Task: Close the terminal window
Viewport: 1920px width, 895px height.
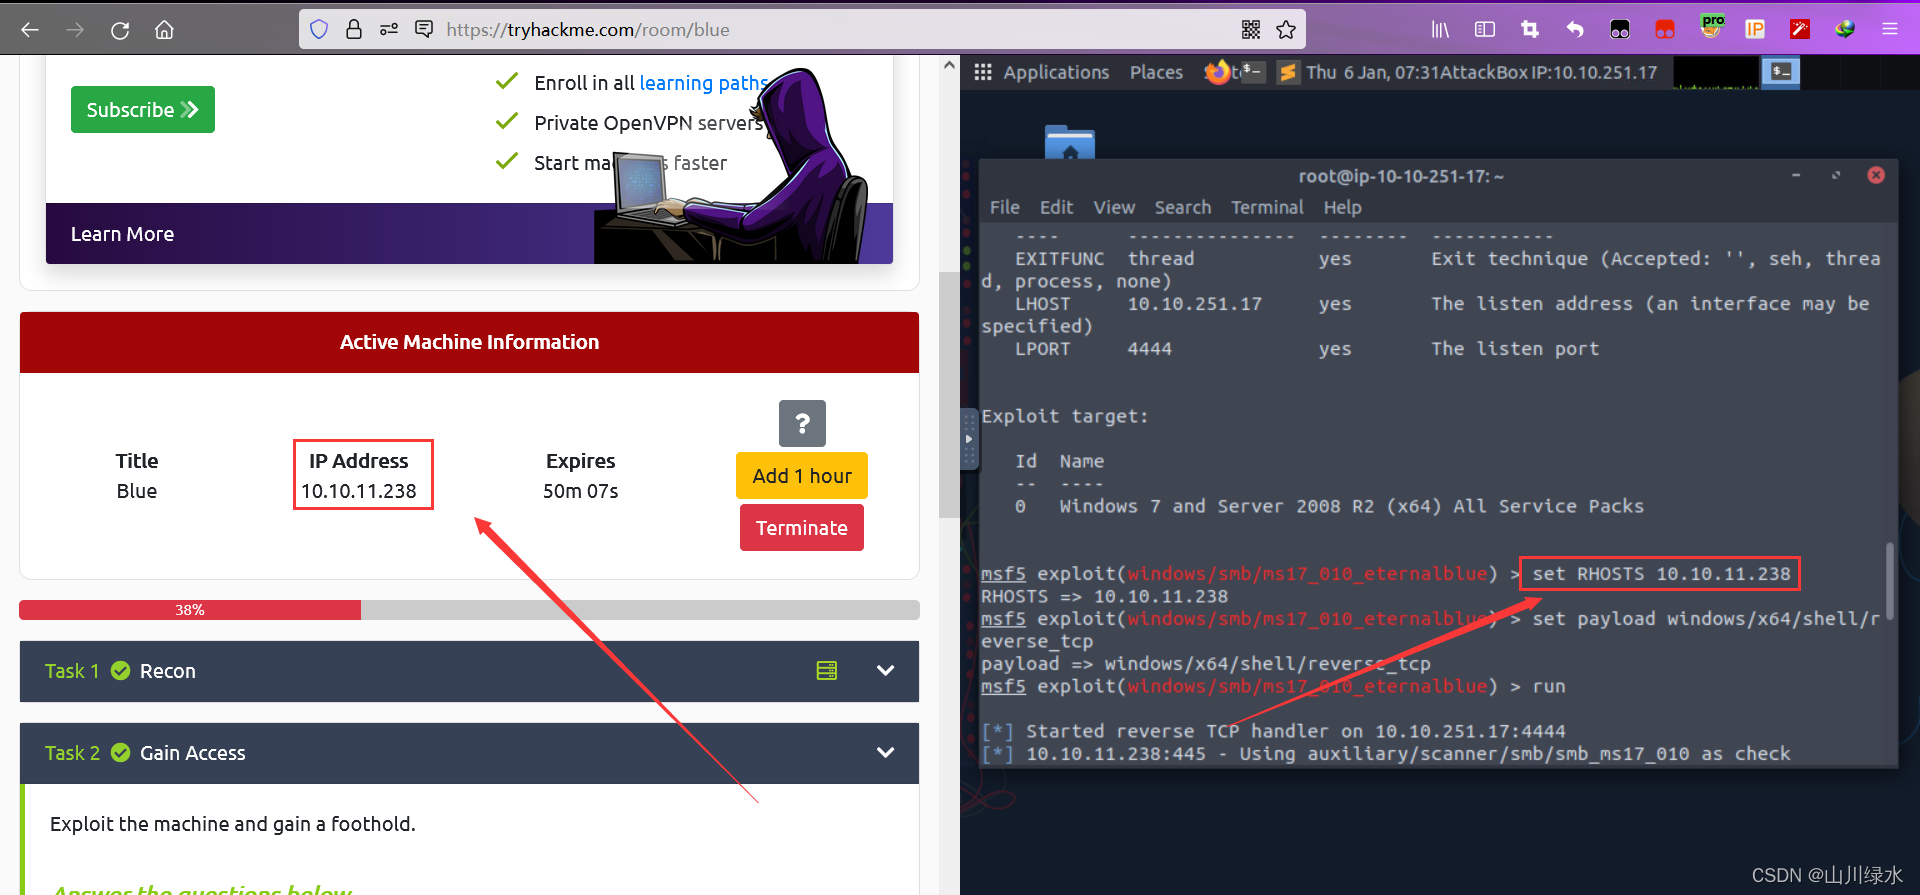Action: (x=1876, y=175)
